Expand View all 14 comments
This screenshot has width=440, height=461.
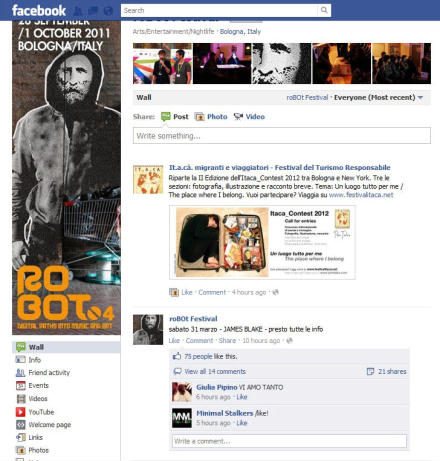(x=215, y=371)
